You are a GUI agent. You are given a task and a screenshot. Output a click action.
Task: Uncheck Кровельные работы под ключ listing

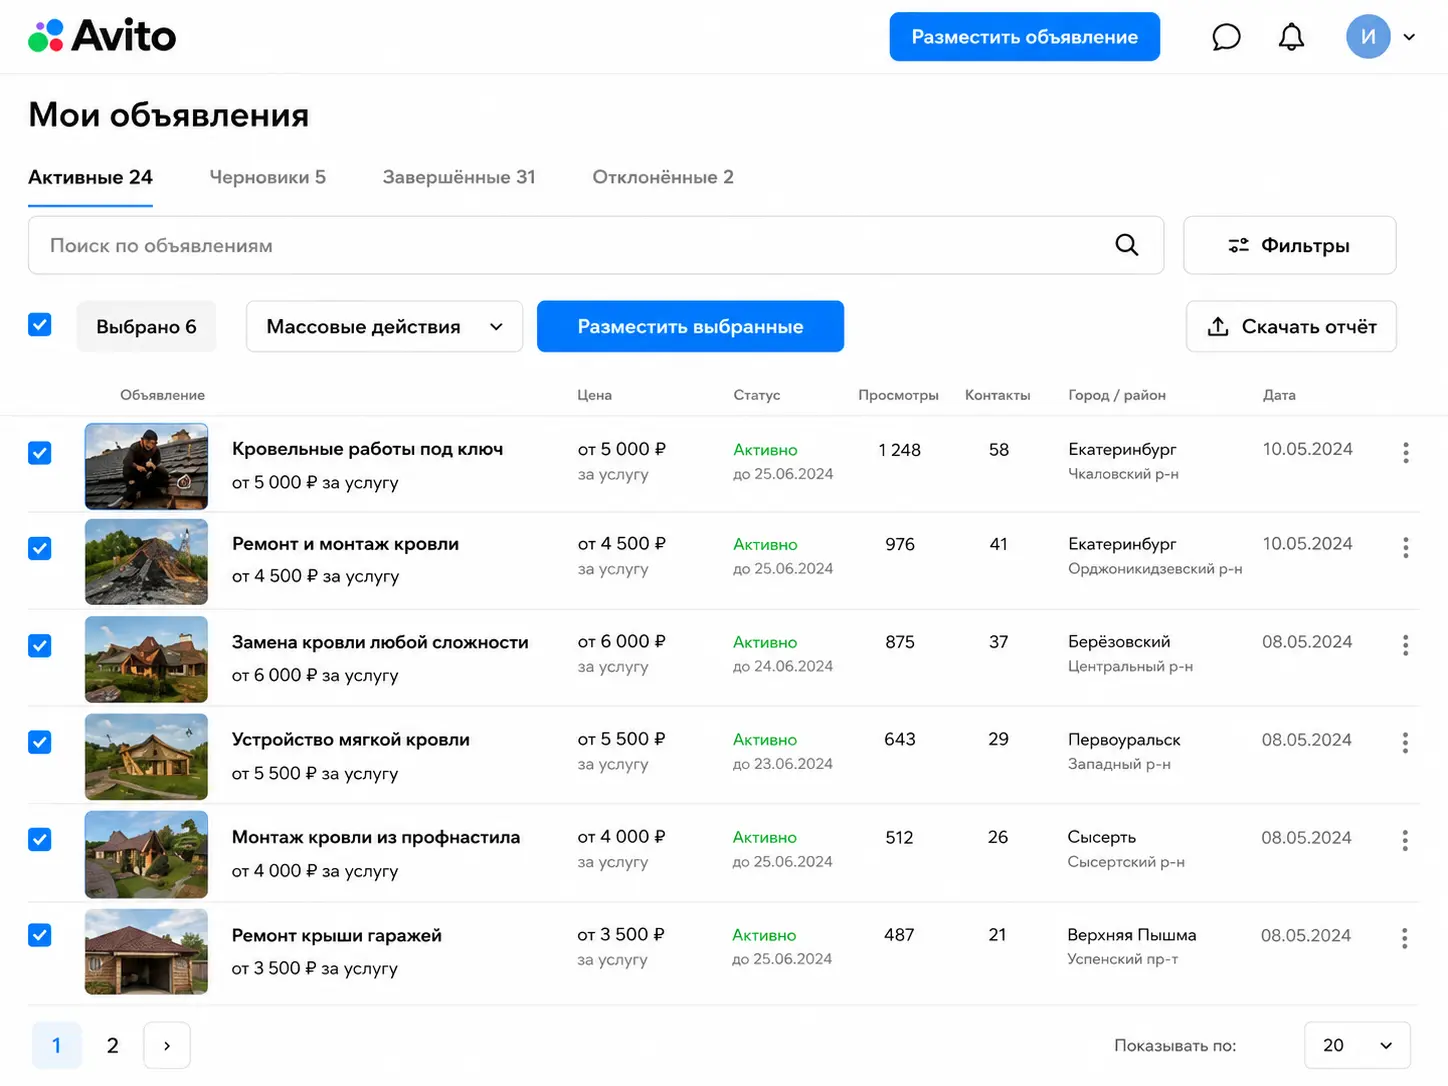point(40,453)
